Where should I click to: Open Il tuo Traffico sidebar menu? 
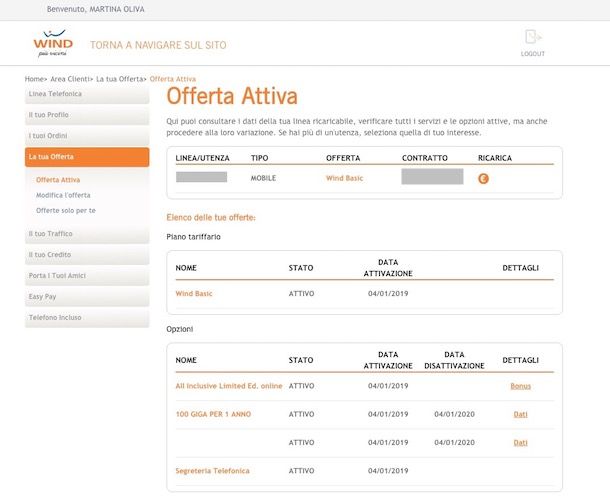pyautogui.click(x=87, y=234)
